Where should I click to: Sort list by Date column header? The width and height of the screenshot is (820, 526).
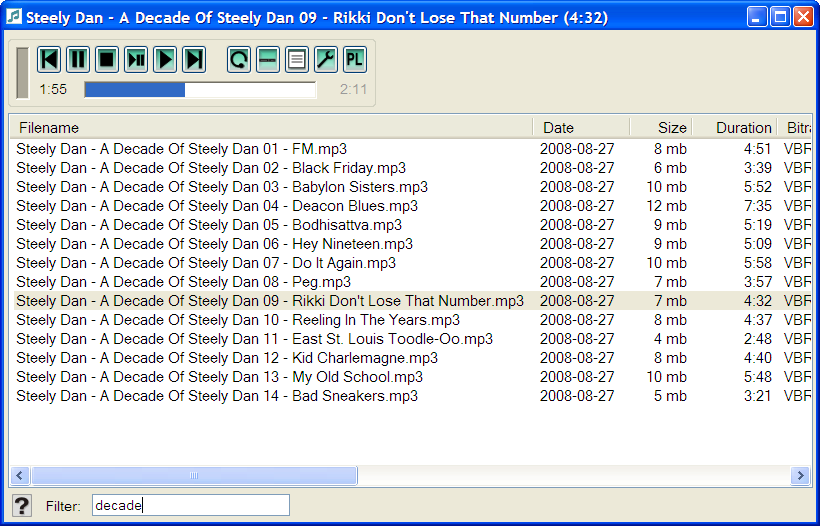(x=581, y=128)
